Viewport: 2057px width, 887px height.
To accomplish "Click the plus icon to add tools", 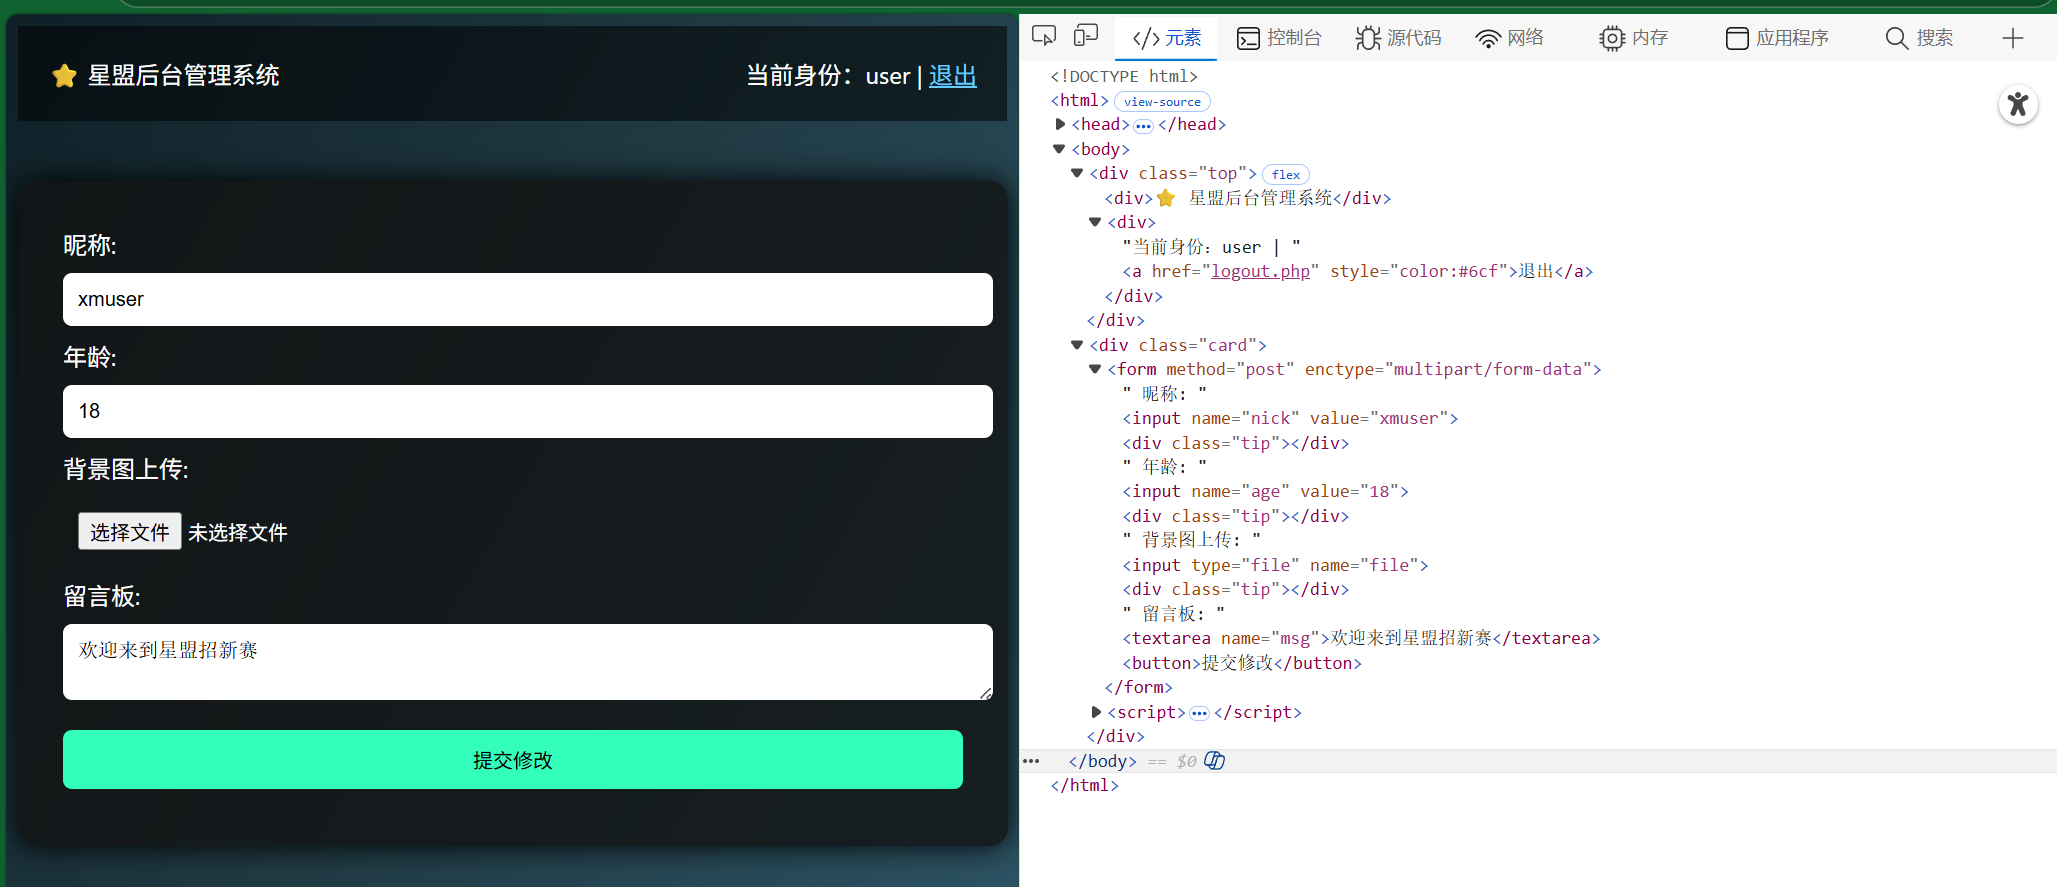I will [x=2012, y=38].
